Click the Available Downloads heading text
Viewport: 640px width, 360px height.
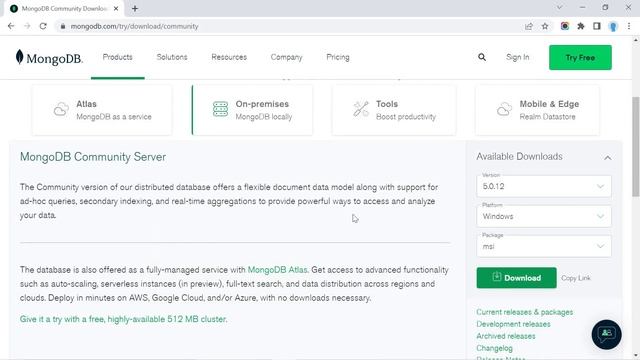(x=519, y=157)
